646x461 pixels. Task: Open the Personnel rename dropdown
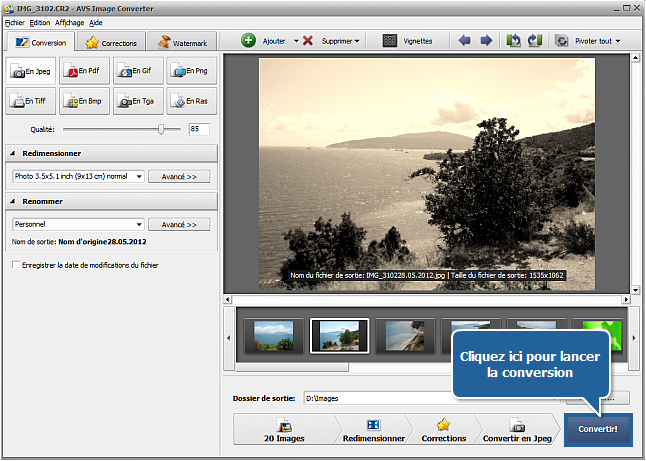click(139, 224)
